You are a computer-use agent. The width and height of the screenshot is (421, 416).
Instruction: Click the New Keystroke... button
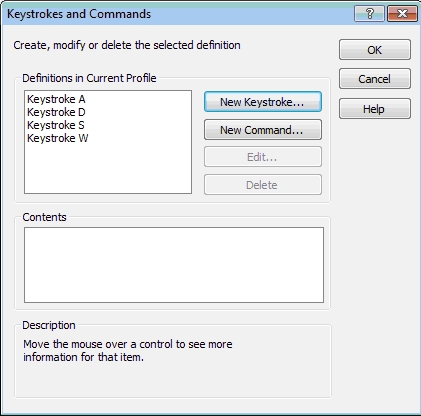(263, 102)
